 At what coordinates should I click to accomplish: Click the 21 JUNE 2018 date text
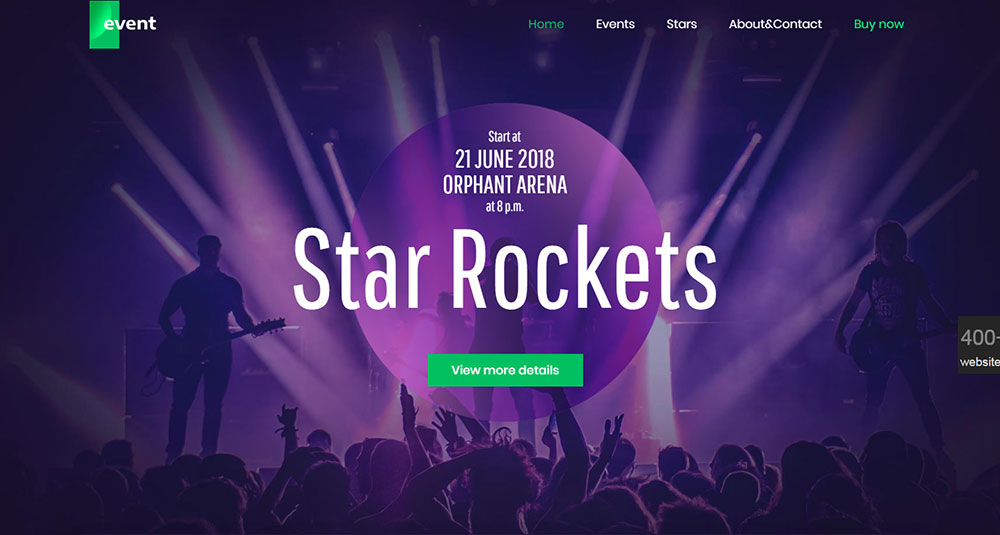(504, 158)
